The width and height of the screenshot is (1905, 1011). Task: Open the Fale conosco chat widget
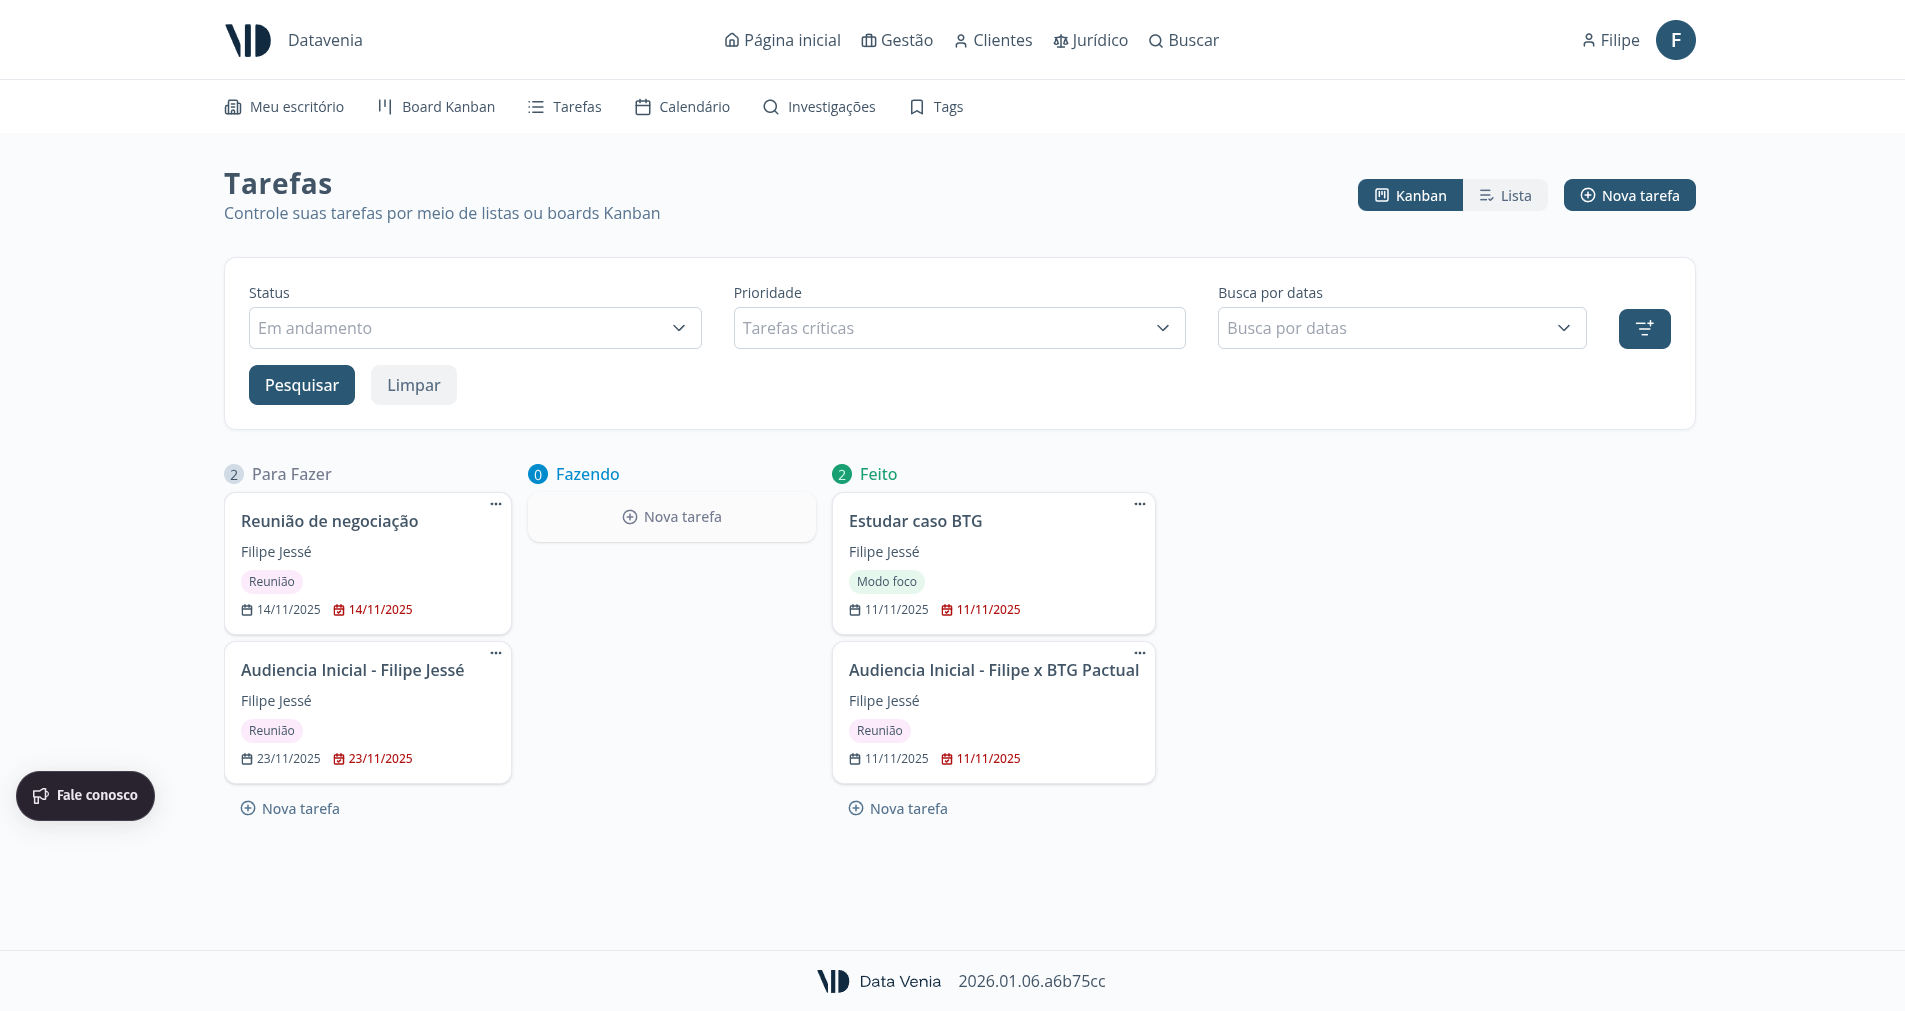point(85,795)
